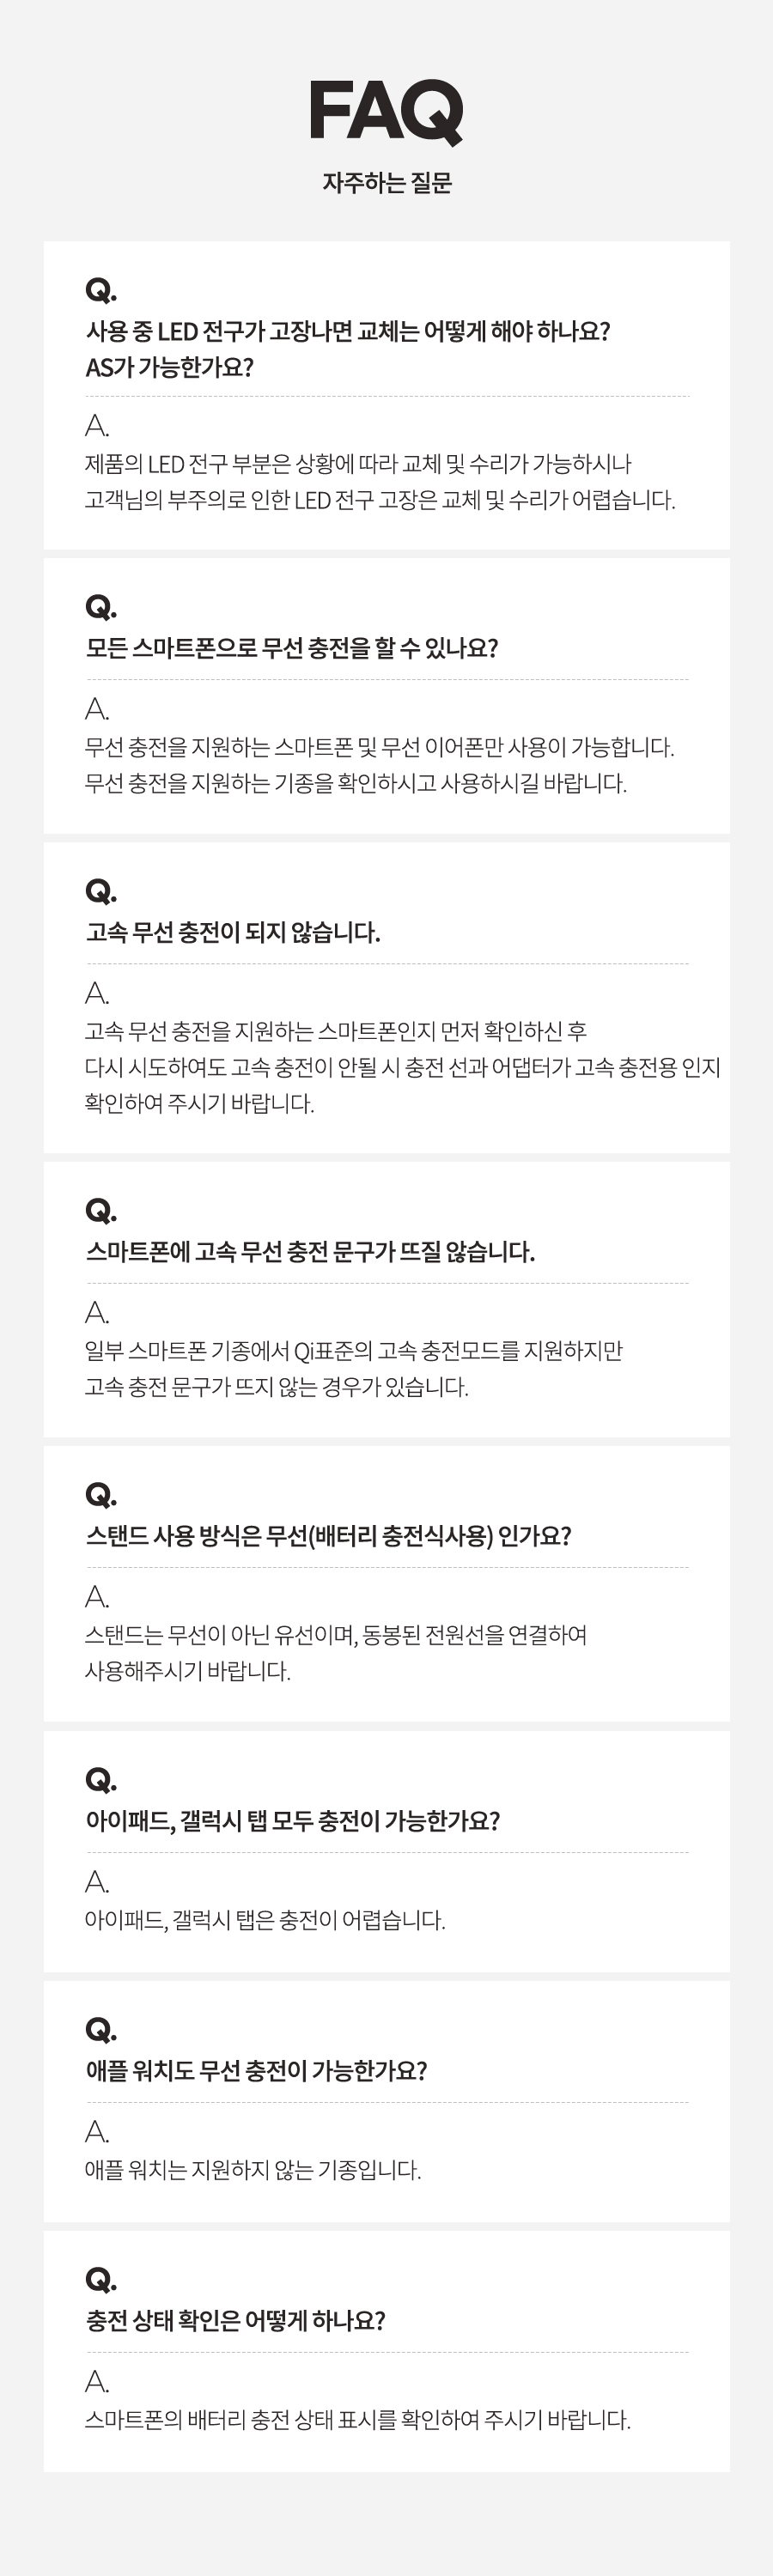Expand "애플 워치도 무선 충전이 가능한가요?" question
Screen dimensions: 773x2576
(256, 2071)
